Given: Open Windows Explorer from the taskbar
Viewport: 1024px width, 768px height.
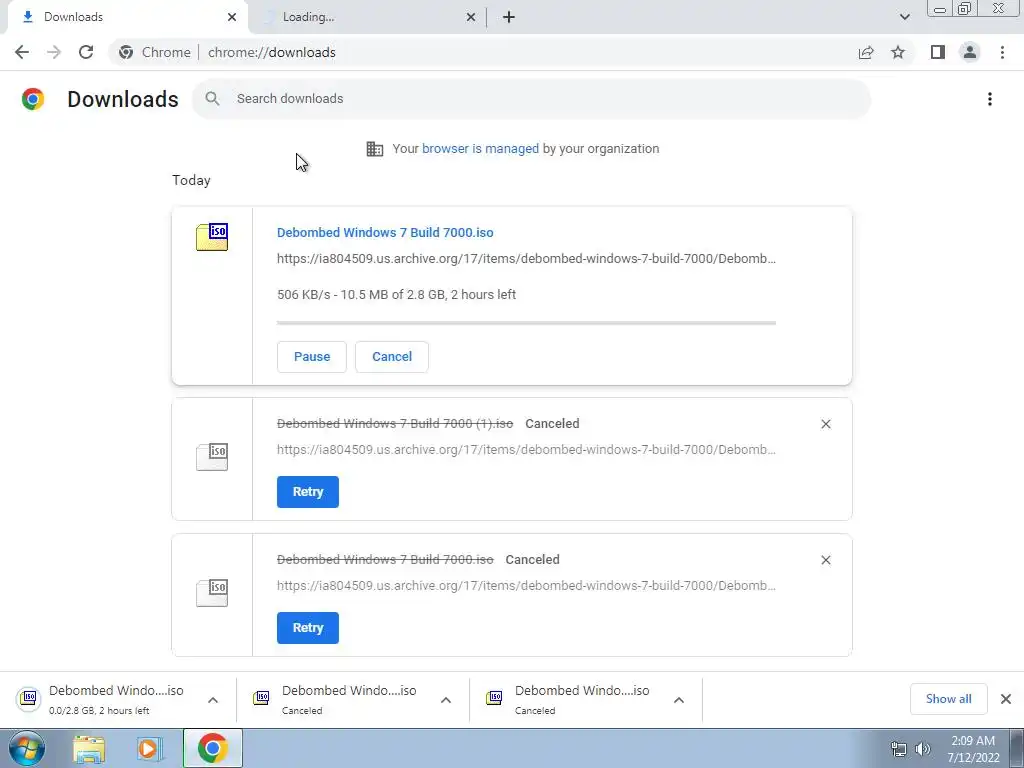Looking at the screenshot, I should tap(89, 749).
